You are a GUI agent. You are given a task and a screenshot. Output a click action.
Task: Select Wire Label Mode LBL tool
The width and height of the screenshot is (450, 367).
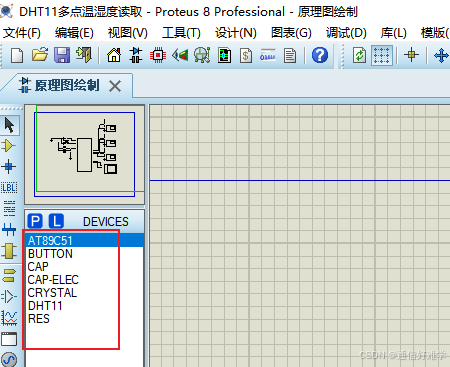(x=9, y=188)
